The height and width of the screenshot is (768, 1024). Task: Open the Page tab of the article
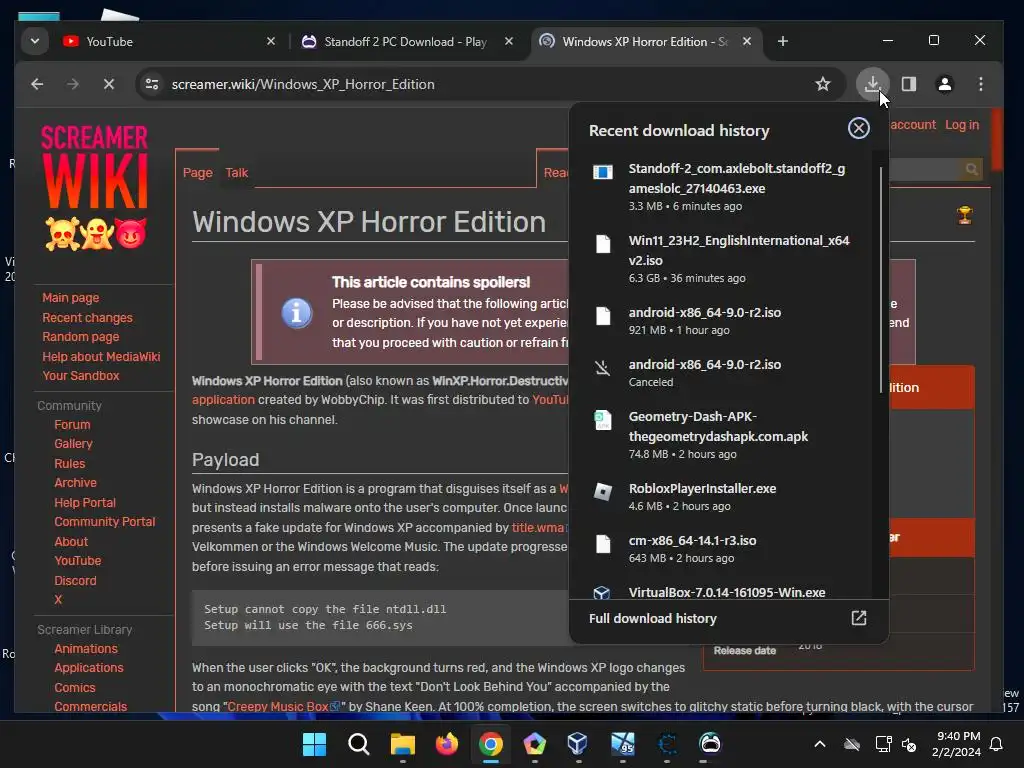tap(197, 172)
